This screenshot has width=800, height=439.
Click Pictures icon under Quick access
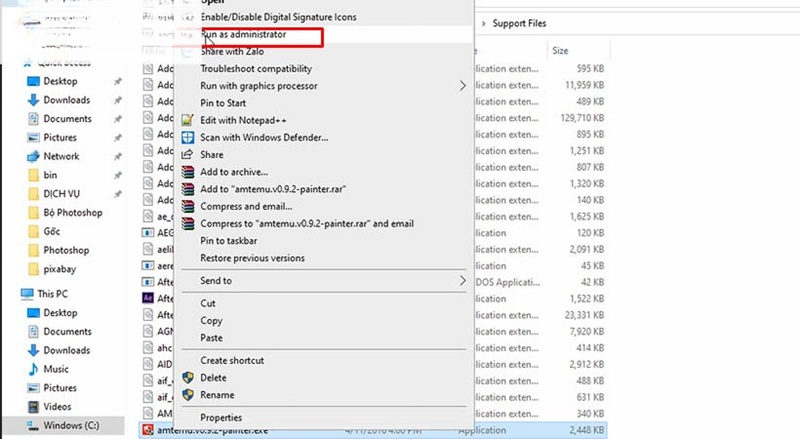pyautogui.click(x=33, y=138)
